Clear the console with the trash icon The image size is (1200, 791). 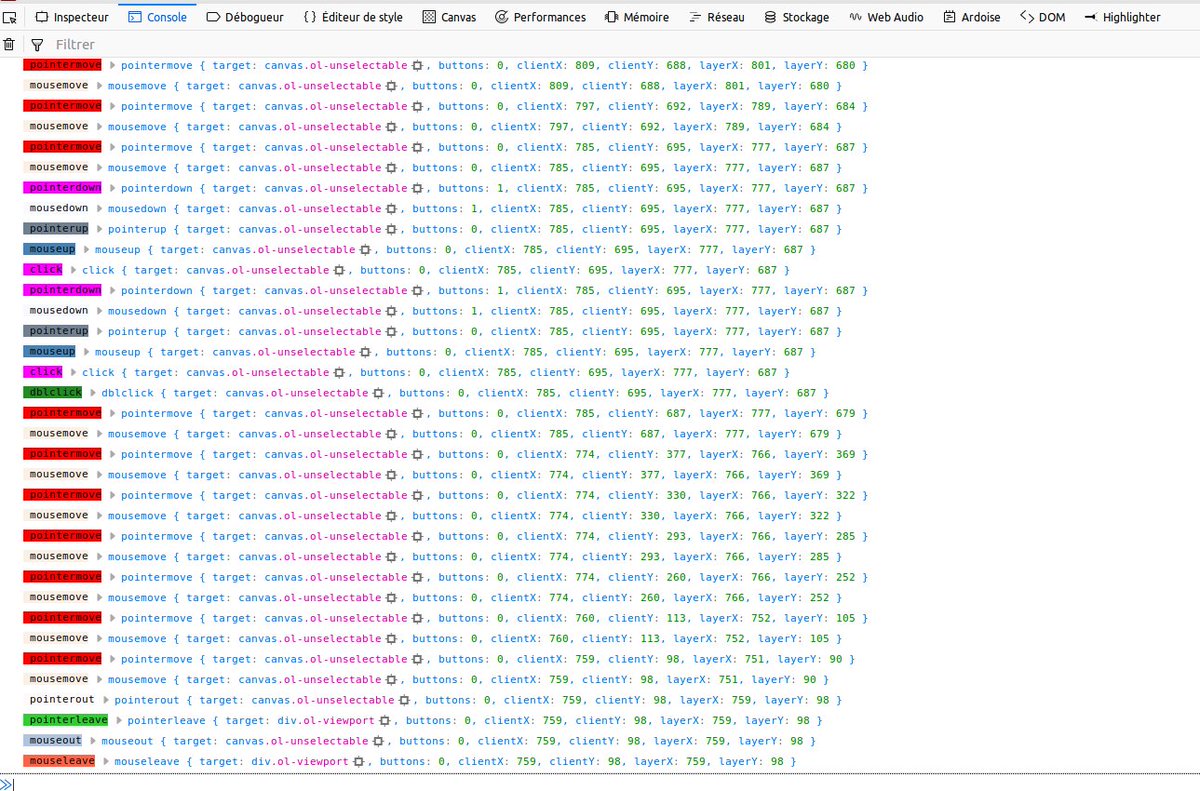(9, 45)
